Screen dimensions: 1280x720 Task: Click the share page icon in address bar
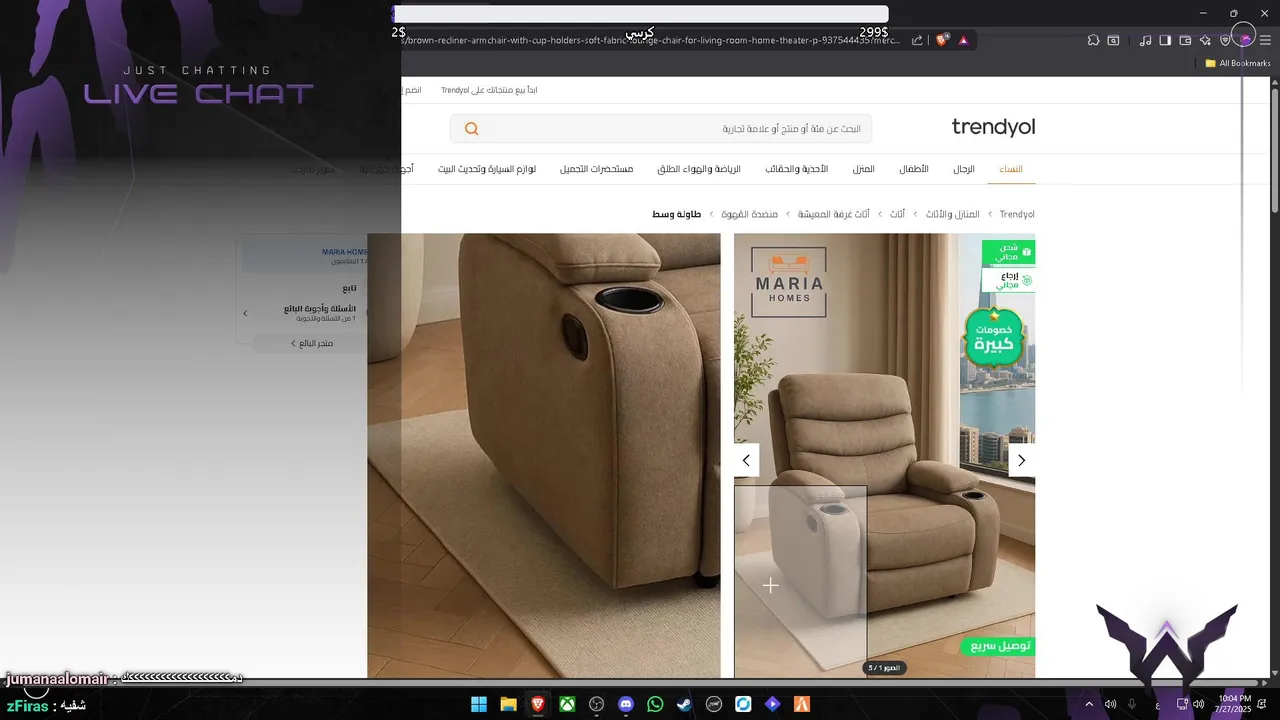point(917,40)
